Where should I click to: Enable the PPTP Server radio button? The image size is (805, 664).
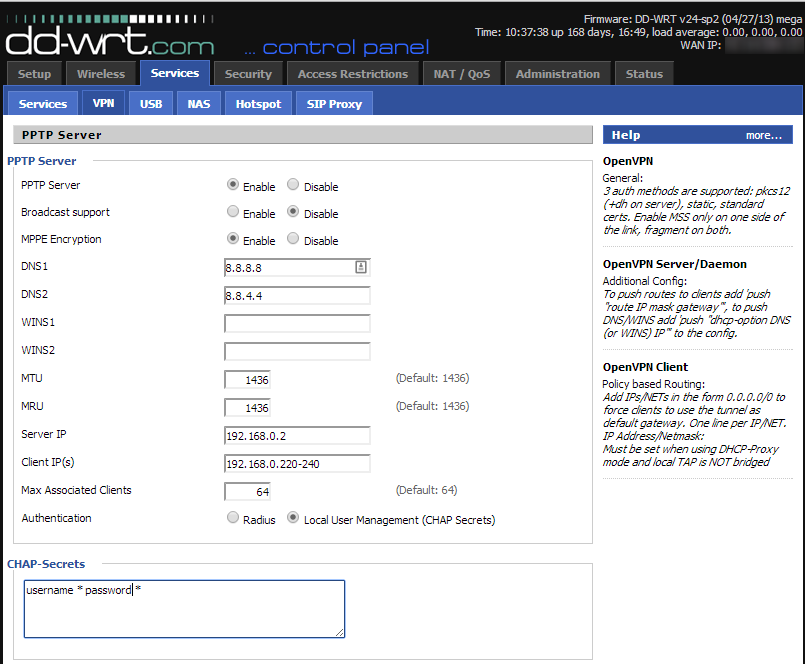click(x=233, y=185)
